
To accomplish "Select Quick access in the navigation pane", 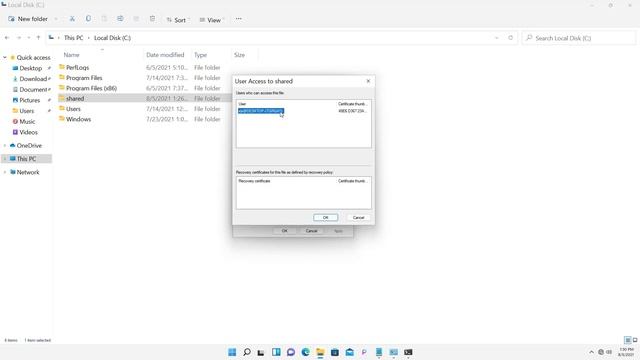I will [x=33, y=58].
